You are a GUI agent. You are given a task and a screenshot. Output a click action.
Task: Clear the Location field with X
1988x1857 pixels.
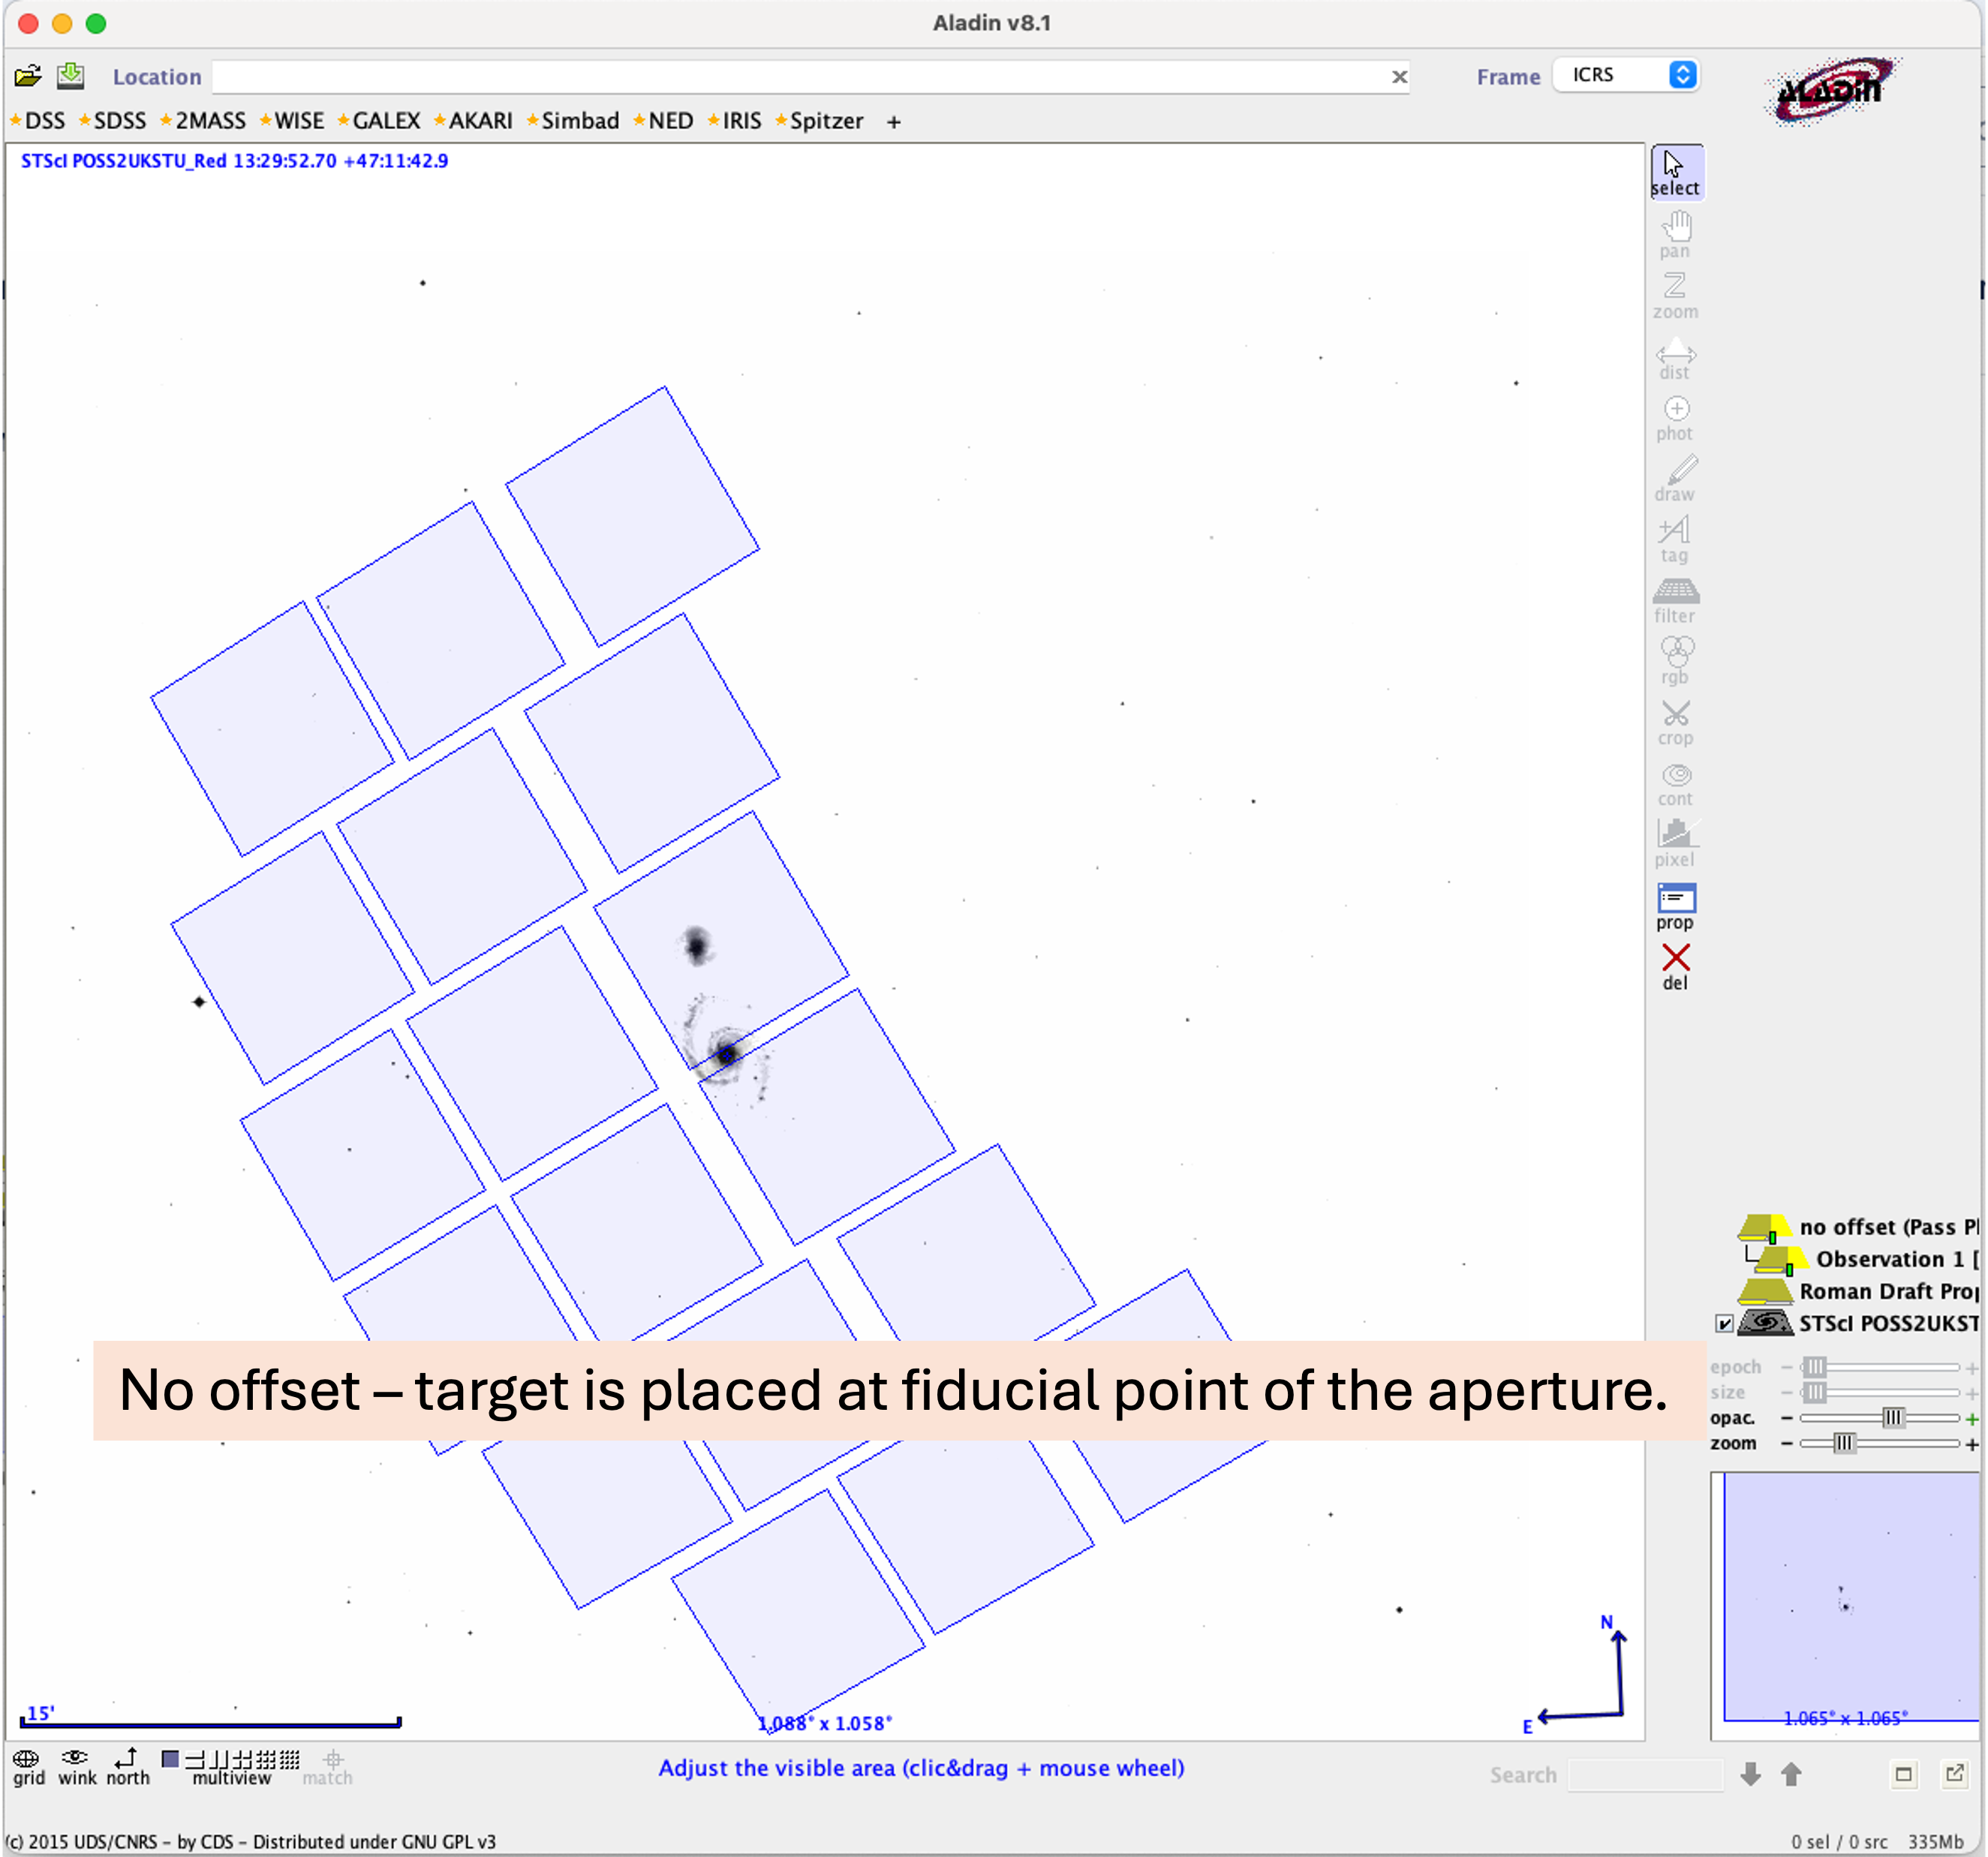(1399, 77)
